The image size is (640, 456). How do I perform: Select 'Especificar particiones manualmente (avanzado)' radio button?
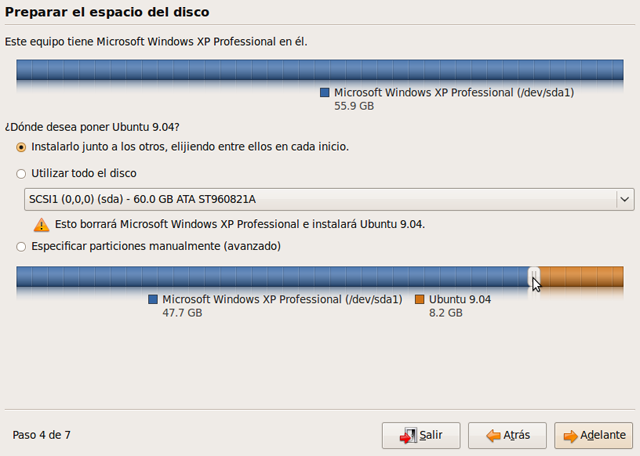click(x=22, y=246)
